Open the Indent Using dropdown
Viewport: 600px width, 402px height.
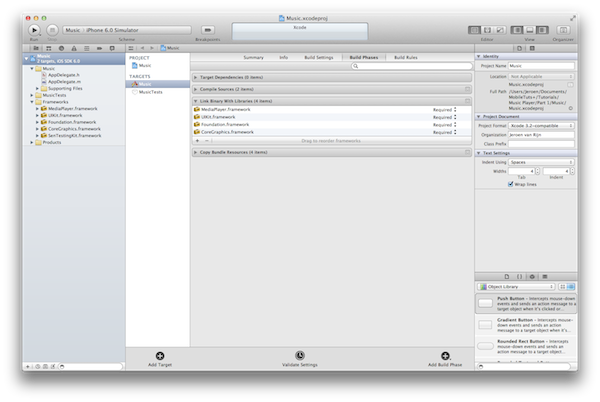point(541,163)
